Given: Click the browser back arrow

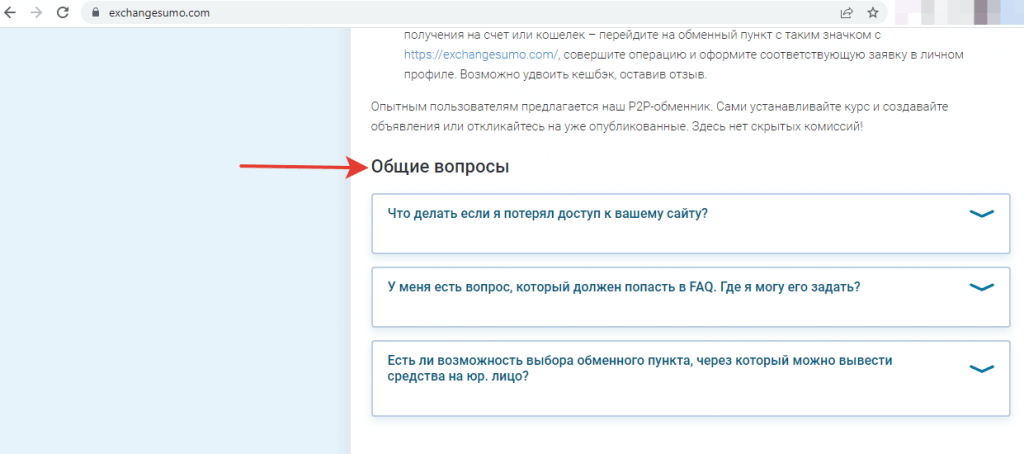Looking at the screenshot, I should 12,13.
